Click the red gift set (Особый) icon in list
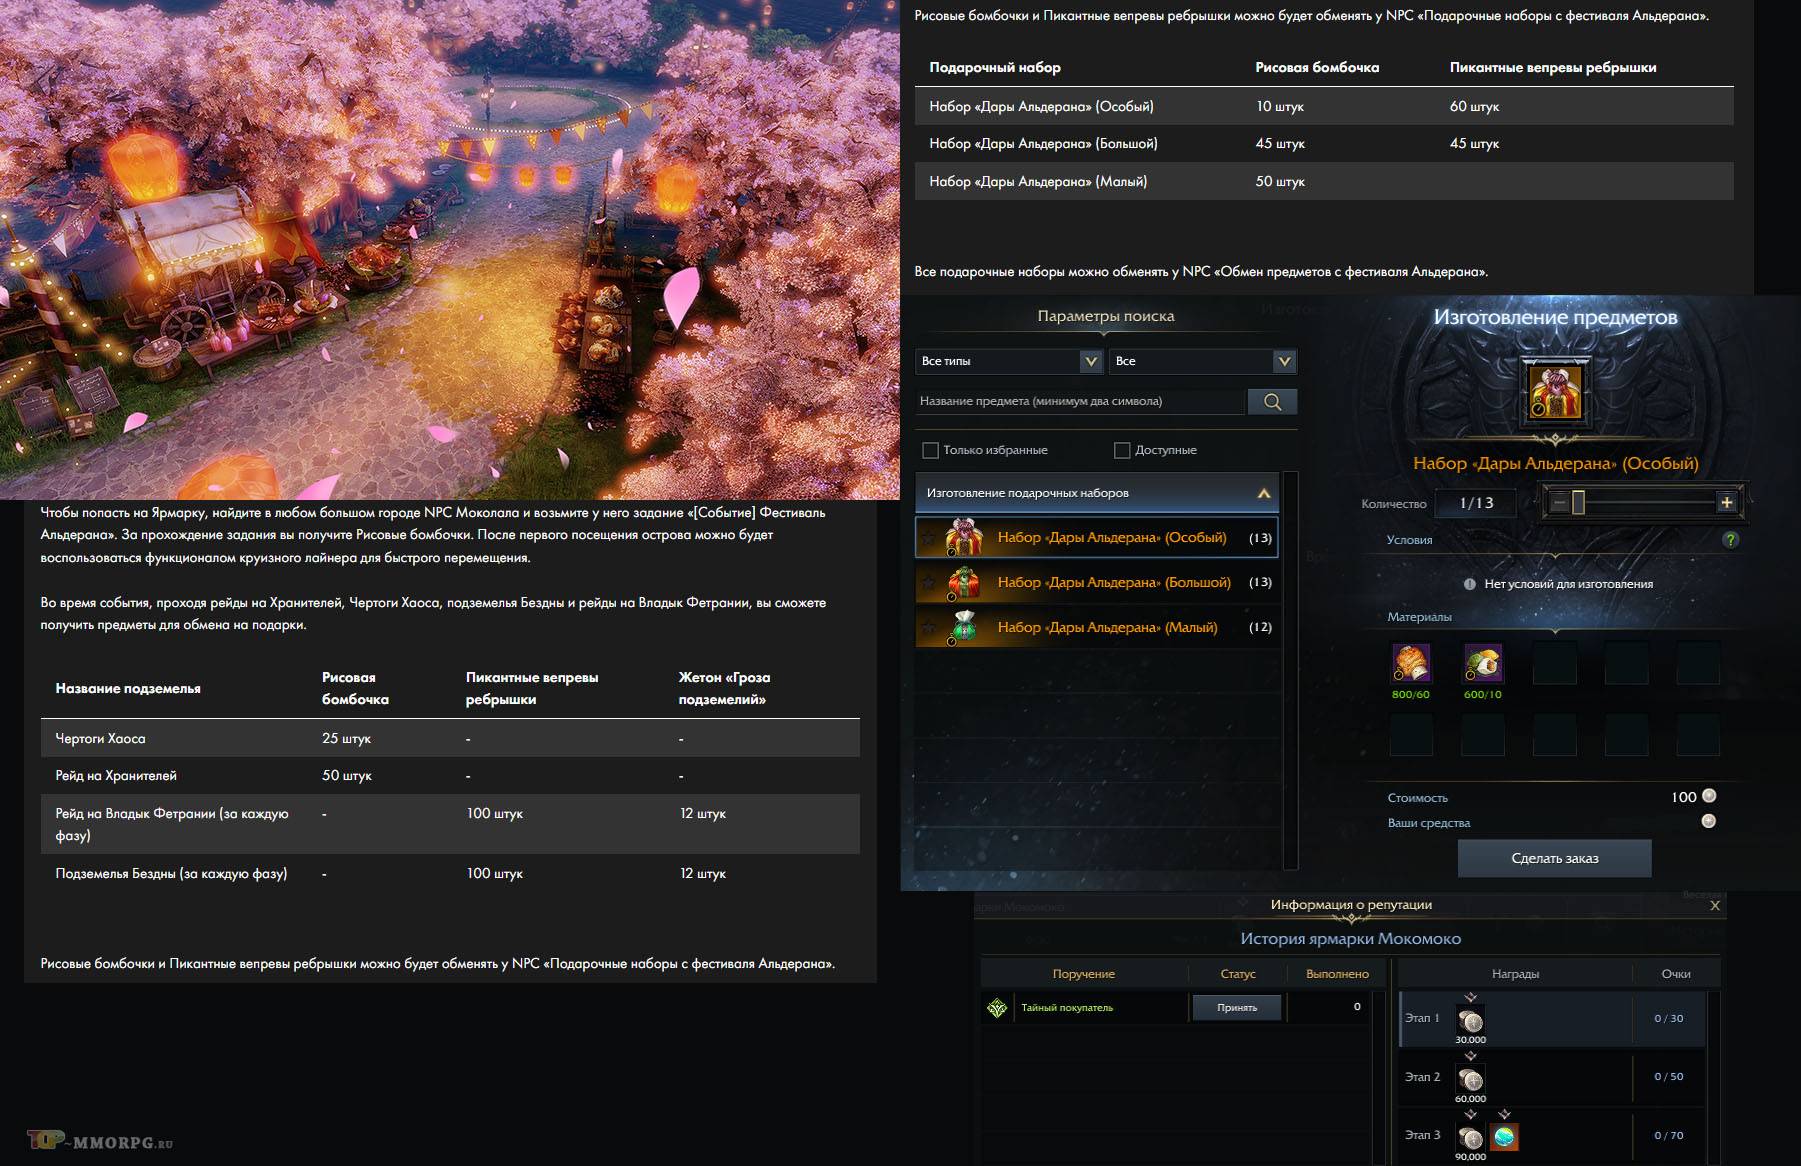The height and width of the screenshot is (1166, 1801). (x=964, y=538)
